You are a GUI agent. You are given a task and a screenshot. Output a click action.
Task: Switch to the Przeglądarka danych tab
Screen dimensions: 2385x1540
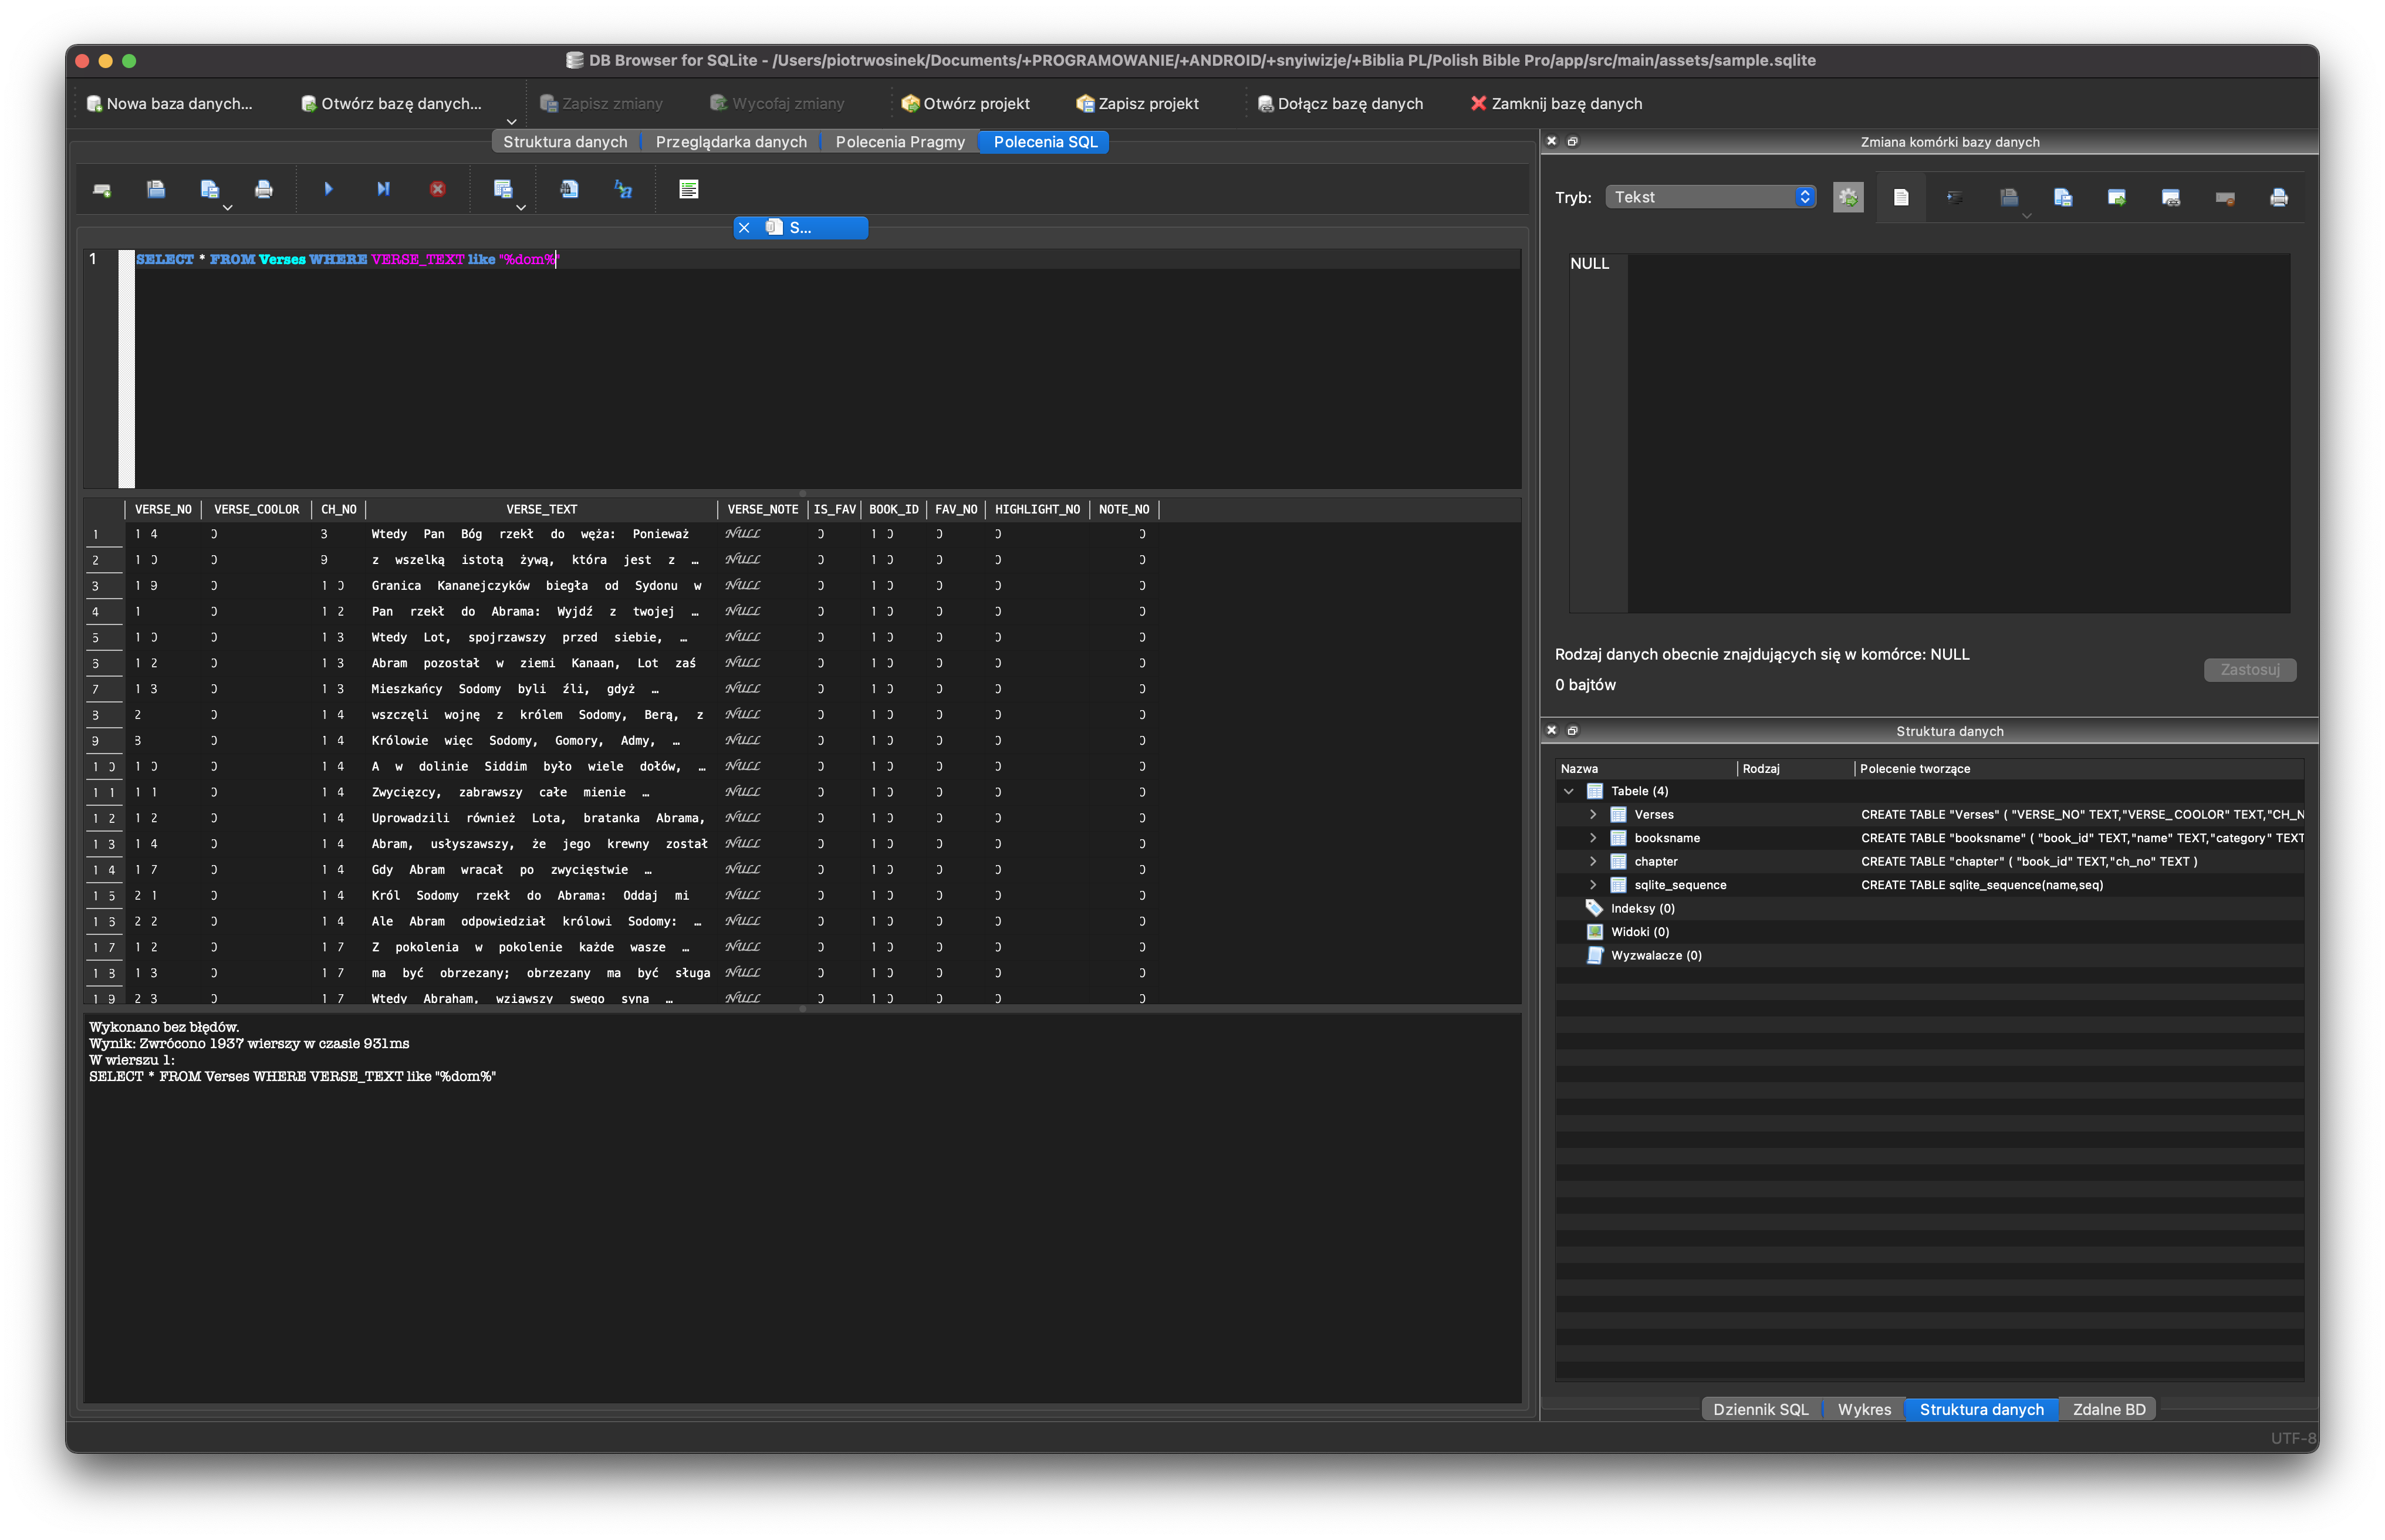pos(731,142)
